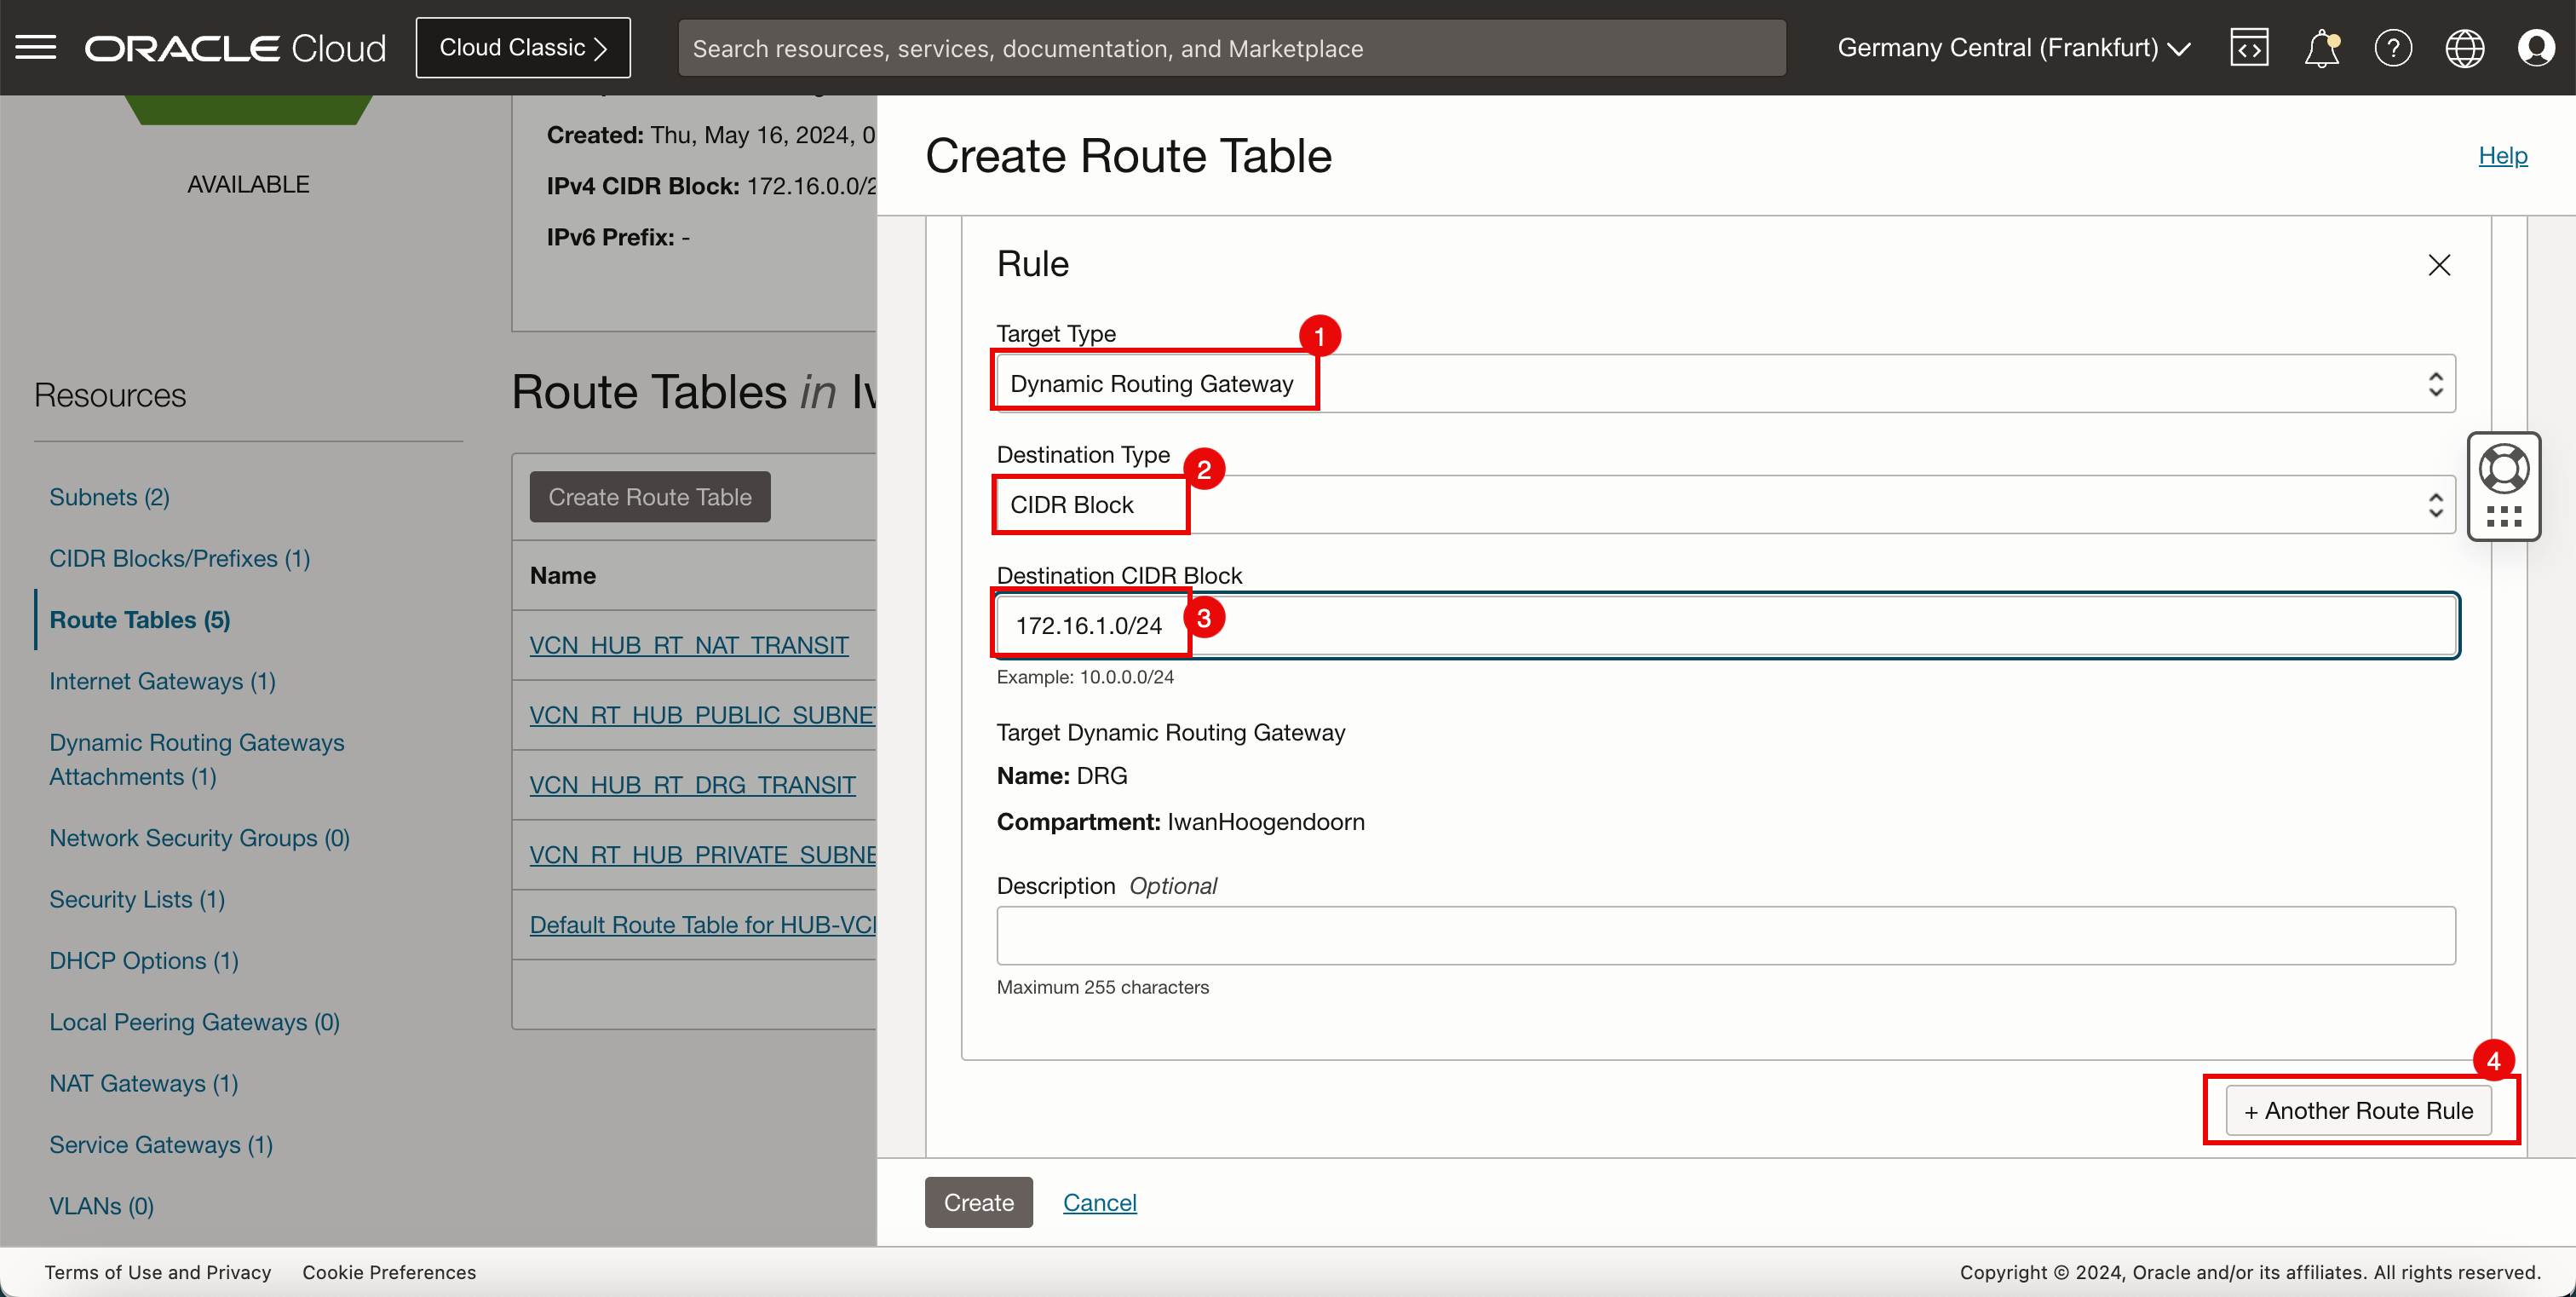Click the Create route table button

tap(650, 496)
